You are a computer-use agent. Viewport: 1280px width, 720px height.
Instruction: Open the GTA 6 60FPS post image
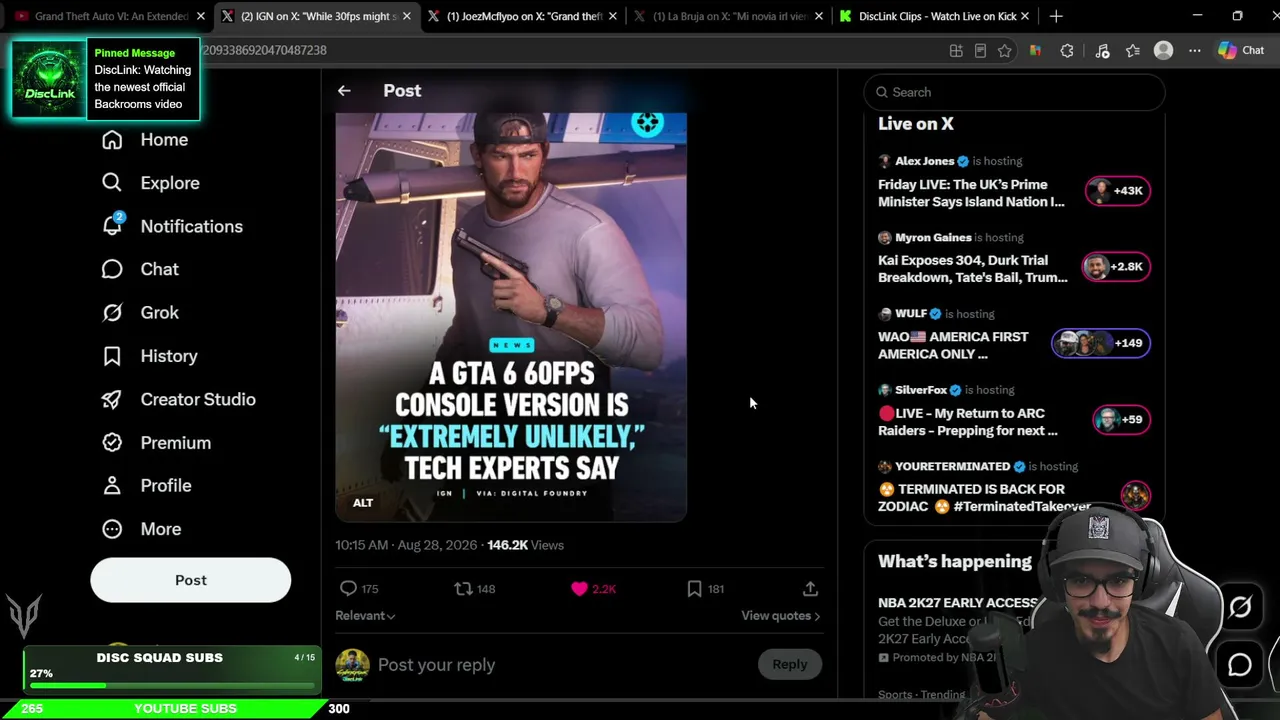[x=511, y=318]
